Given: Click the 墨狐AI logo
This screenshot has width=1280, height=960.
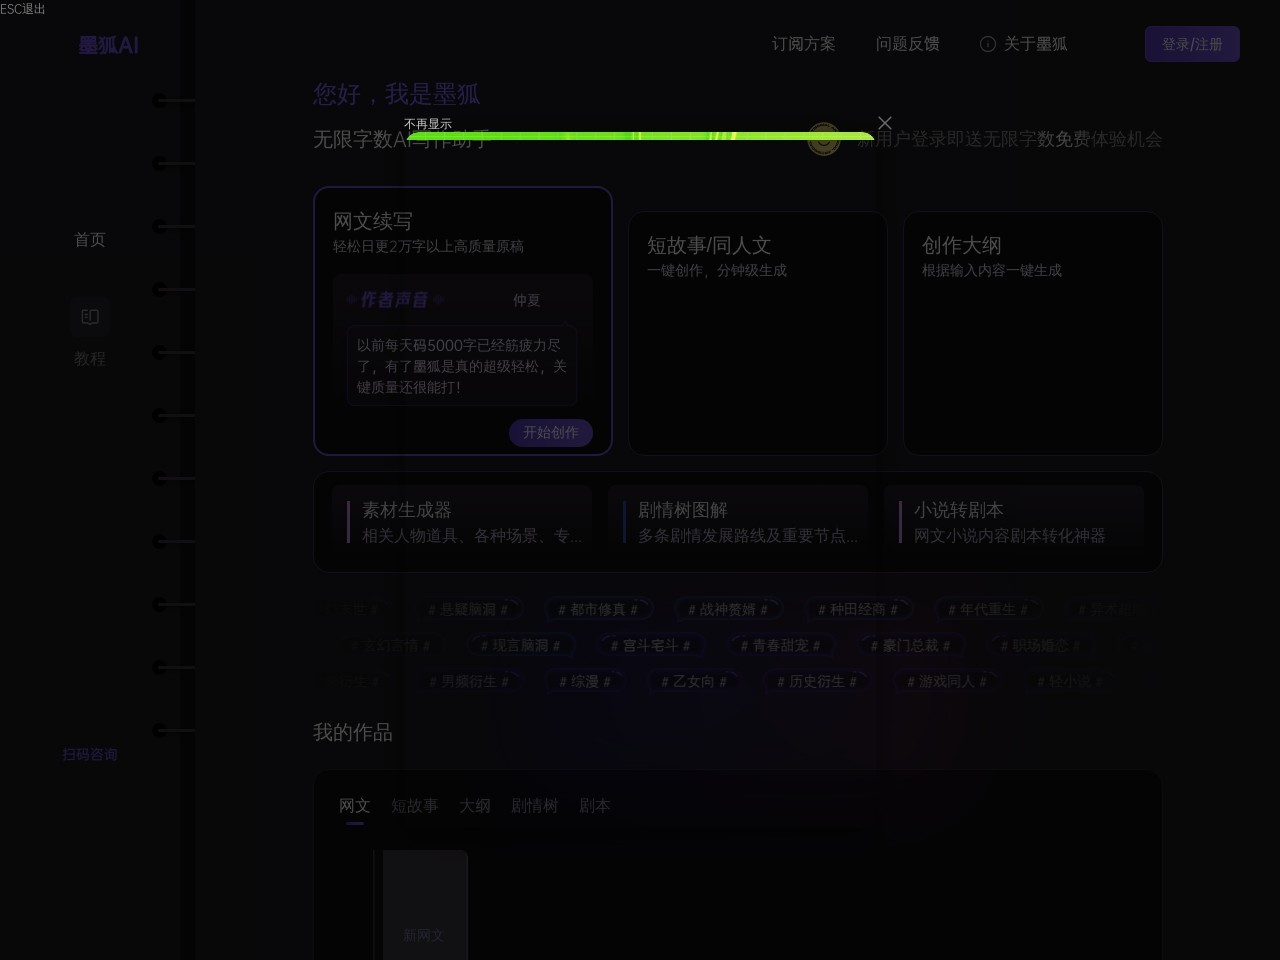Looking at the screenshot, I should [108, 45].
